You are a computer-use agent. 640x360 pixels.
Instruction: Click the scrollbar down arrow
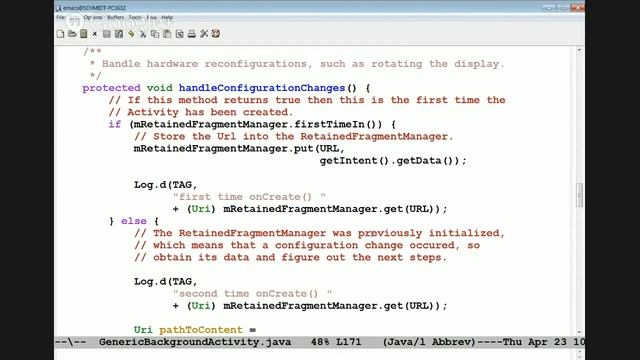(579, 332)
